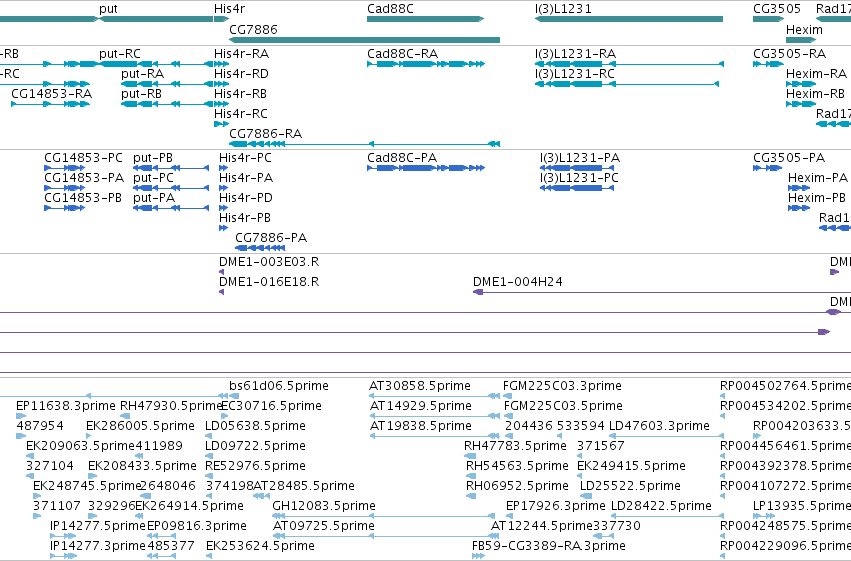Click transcript 'His4r-RA'
Viewport: 851px width, 561px height.
(241, 54)
